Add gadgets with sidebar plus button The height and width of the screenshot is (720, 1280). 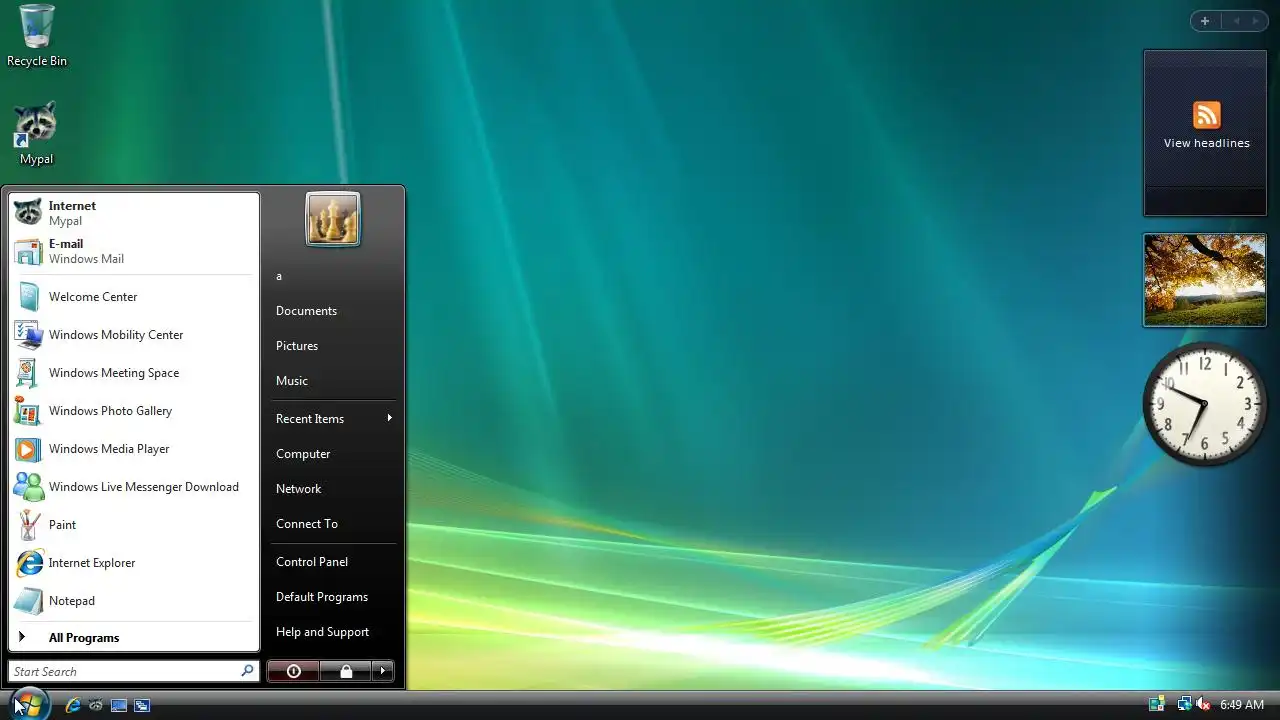[x=1205, y=21]
